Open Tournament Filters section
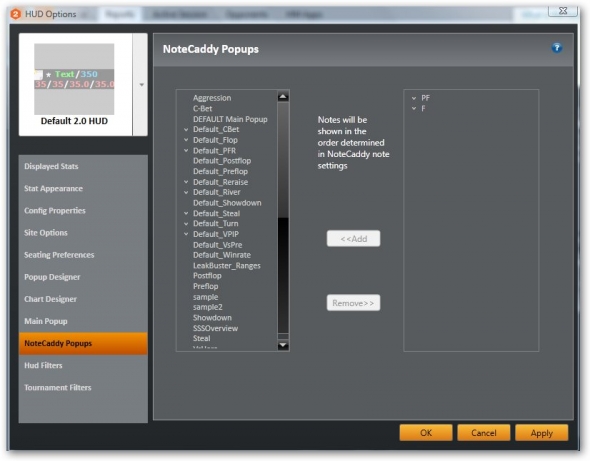 point(83,388)
